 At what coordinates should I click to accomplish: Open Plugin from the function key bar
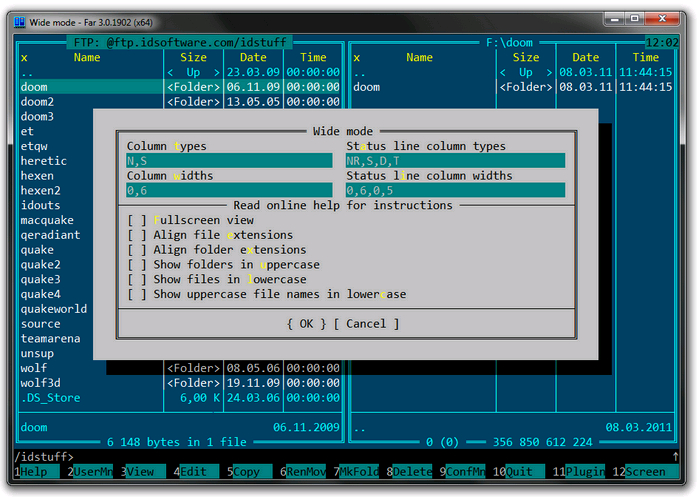tap(586, 471)
